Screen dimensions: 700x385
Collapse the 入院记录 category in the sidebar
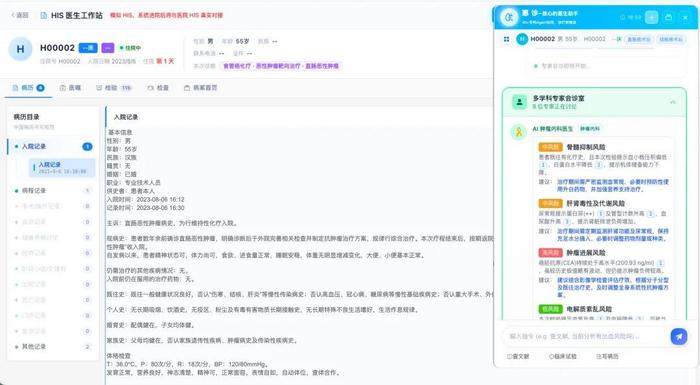coord(53,146)
